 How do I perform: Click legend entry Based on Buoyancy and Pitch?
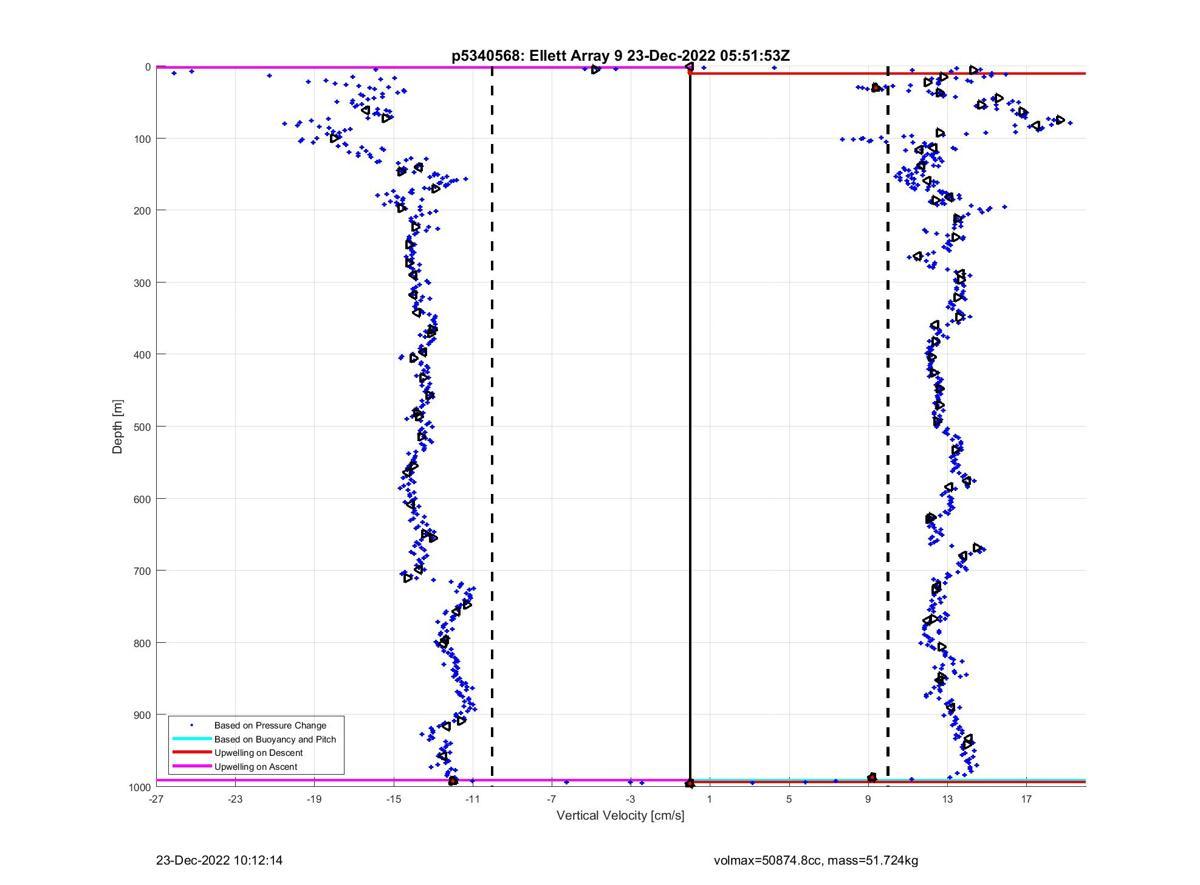click(275, 739)
